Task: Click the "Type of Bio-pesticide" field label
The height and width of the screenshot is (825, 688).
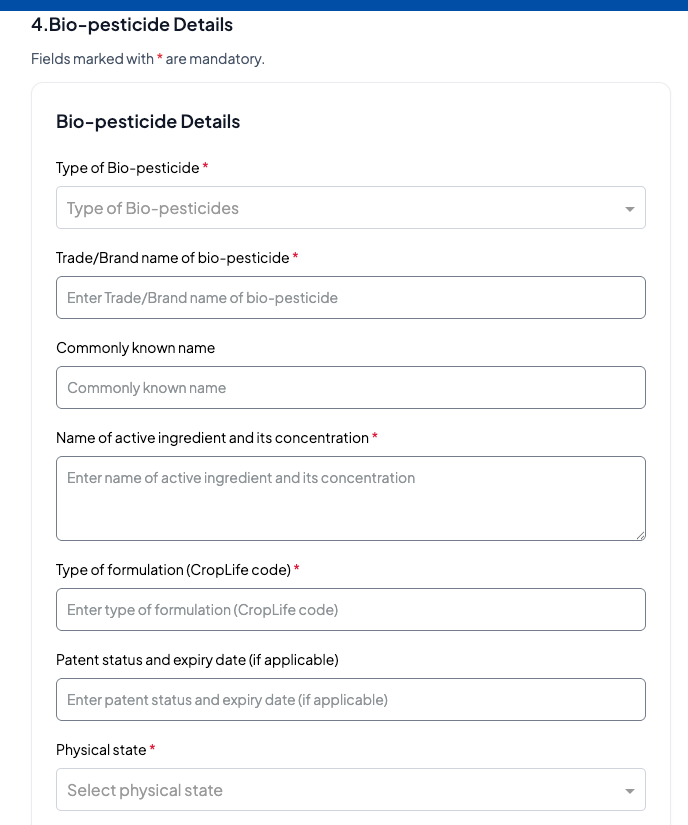Action: 128,168
